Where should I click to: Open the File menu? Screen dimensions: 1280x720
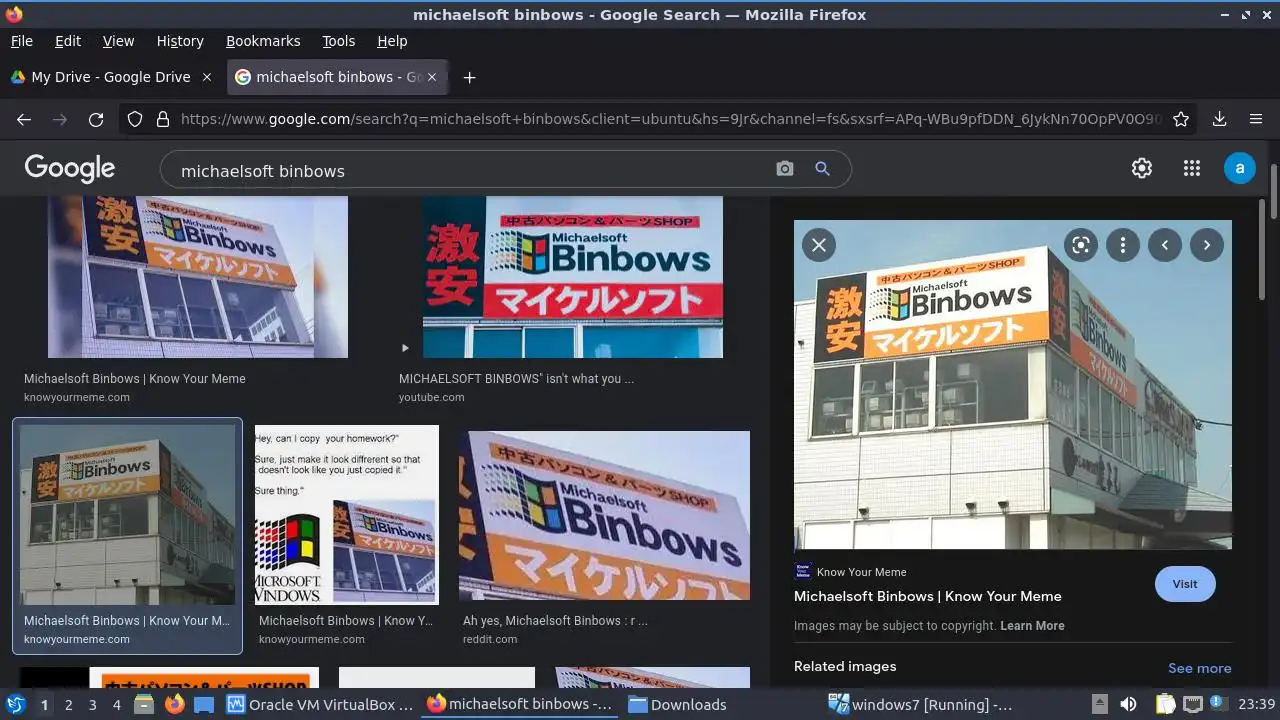(x=21, y=41)
